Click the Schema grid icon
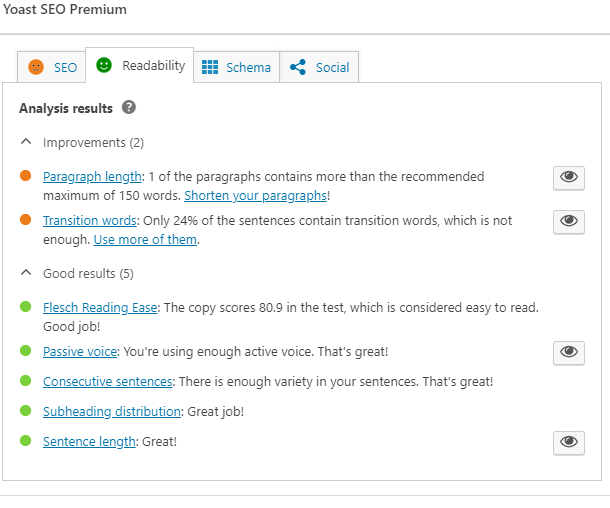Viewport: 610px width, 508px height. 210,67
